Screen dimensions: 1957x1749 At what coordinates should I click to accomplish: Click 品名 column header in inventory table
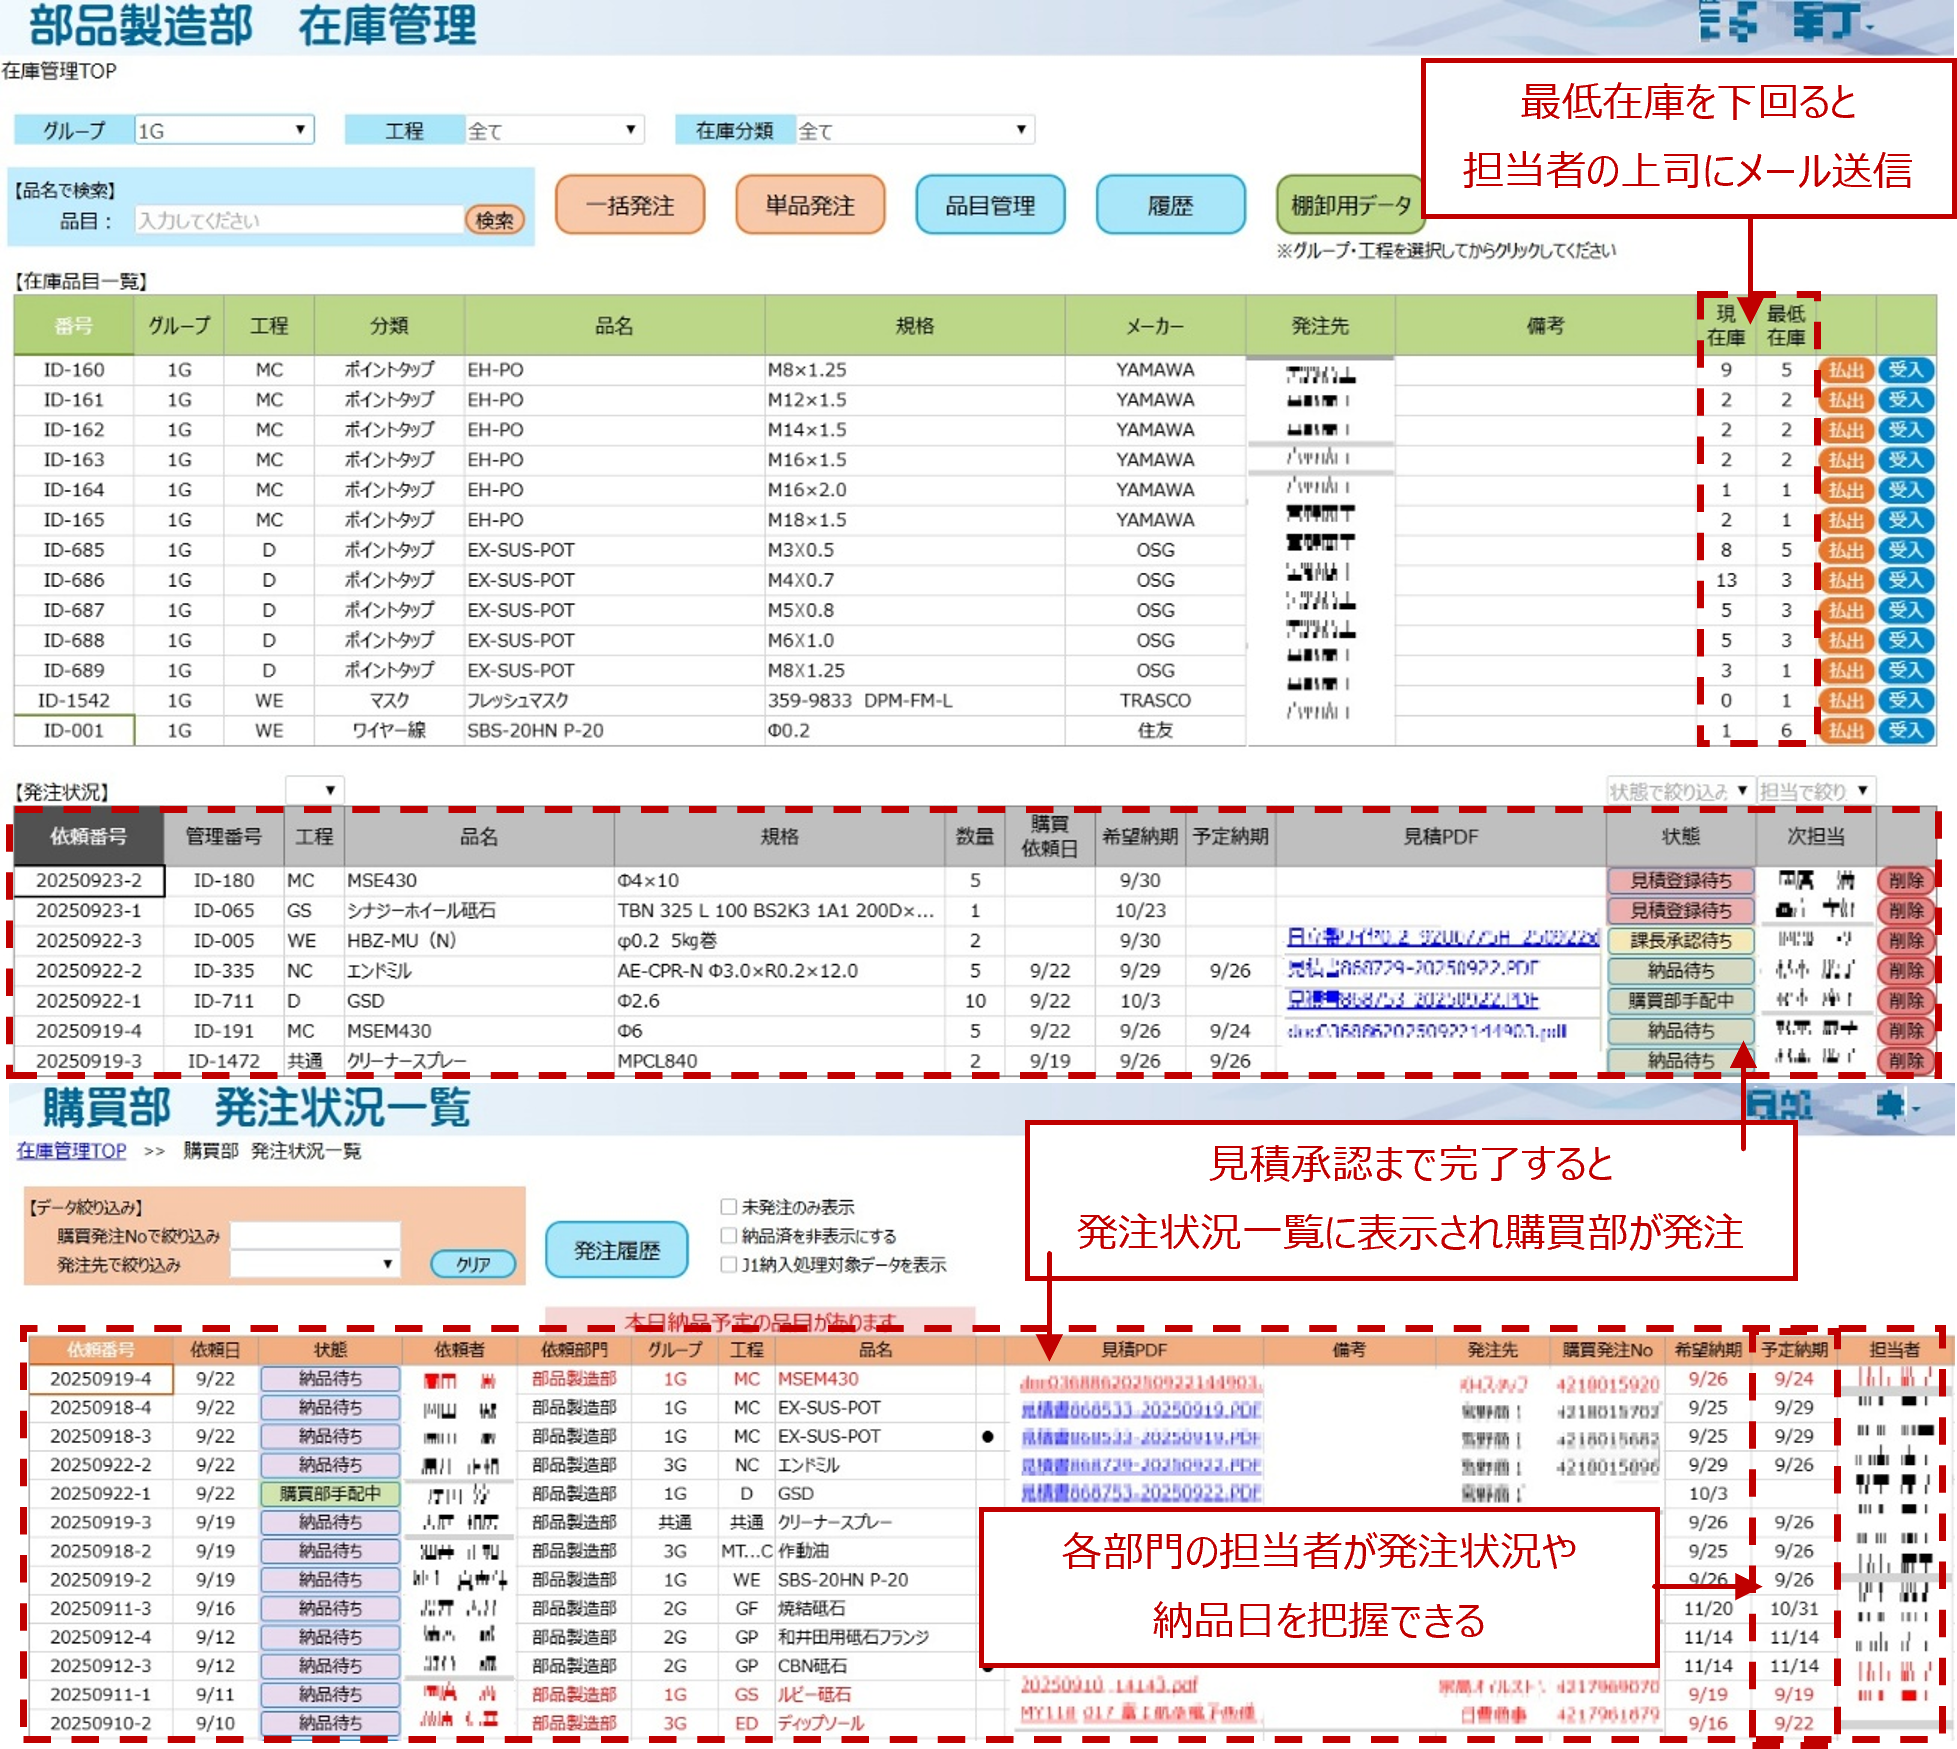614,326
